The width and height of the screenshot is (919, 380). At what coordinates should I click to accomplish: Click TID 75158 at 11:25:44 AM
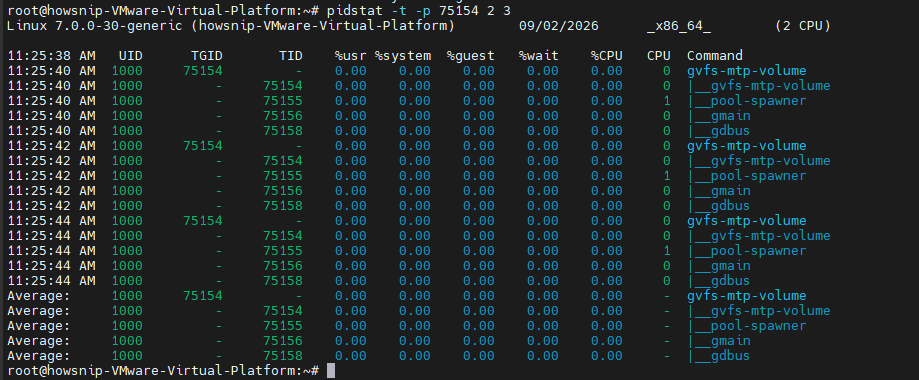tap(283, 281)
